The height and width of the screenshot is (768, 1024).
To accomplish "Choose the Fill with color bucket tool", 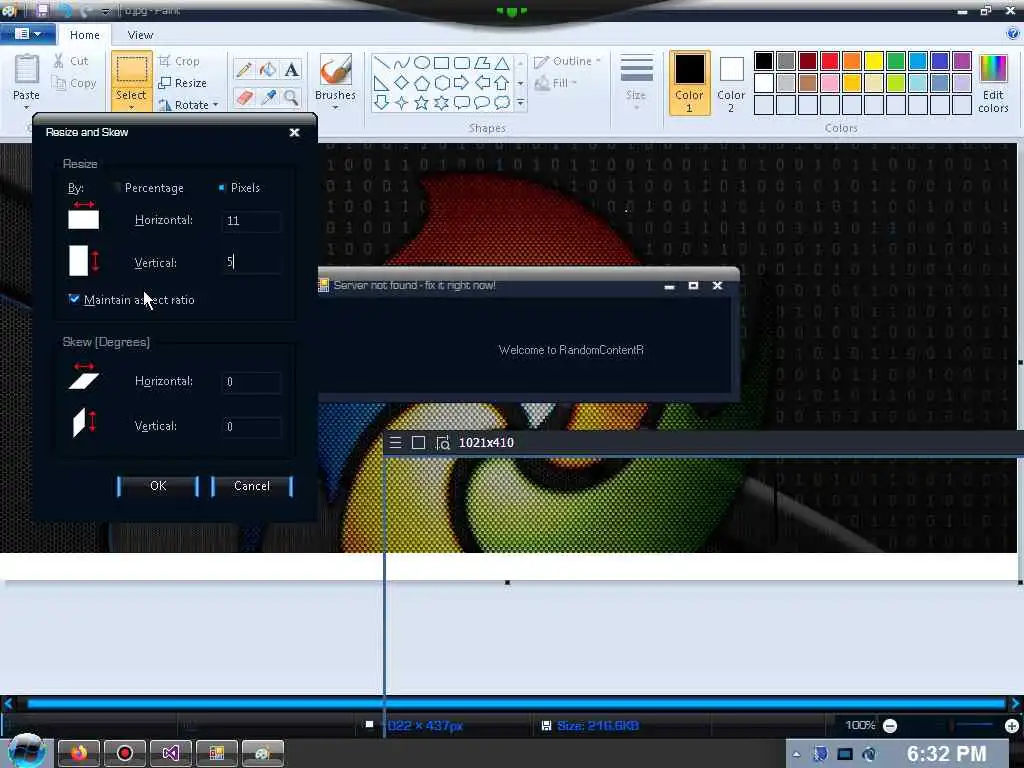I will click(268, 70).
